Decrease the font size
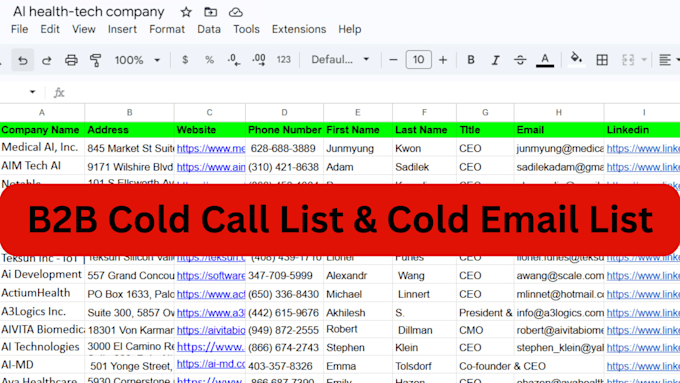 click(393, 60)
